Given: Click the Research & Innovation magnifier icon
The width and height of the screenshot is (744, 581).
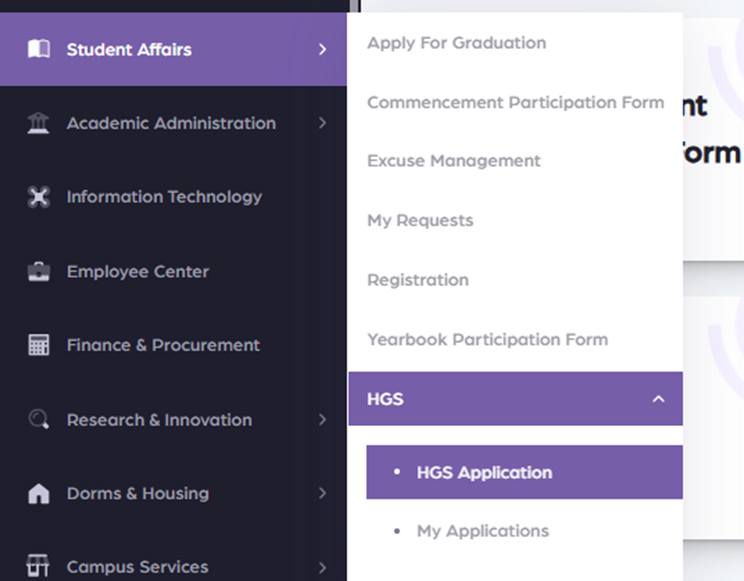Looking at the screenshot, I should tap(38, 420).
